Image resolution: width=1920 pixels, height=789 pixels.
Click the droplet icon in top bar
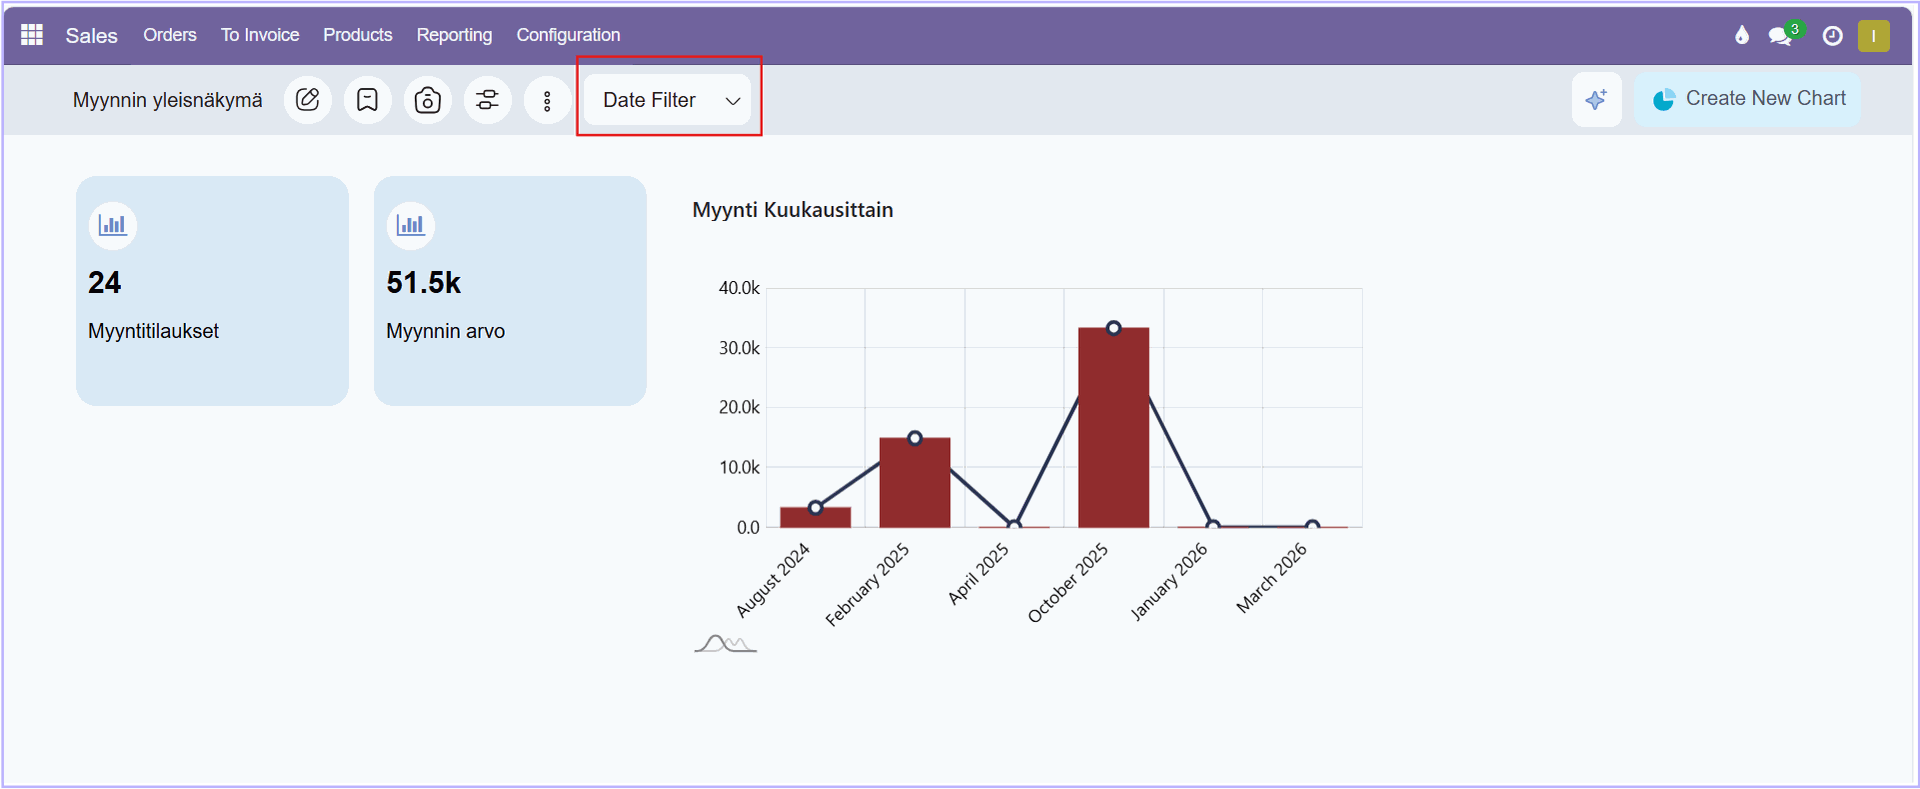(1742, 36)
